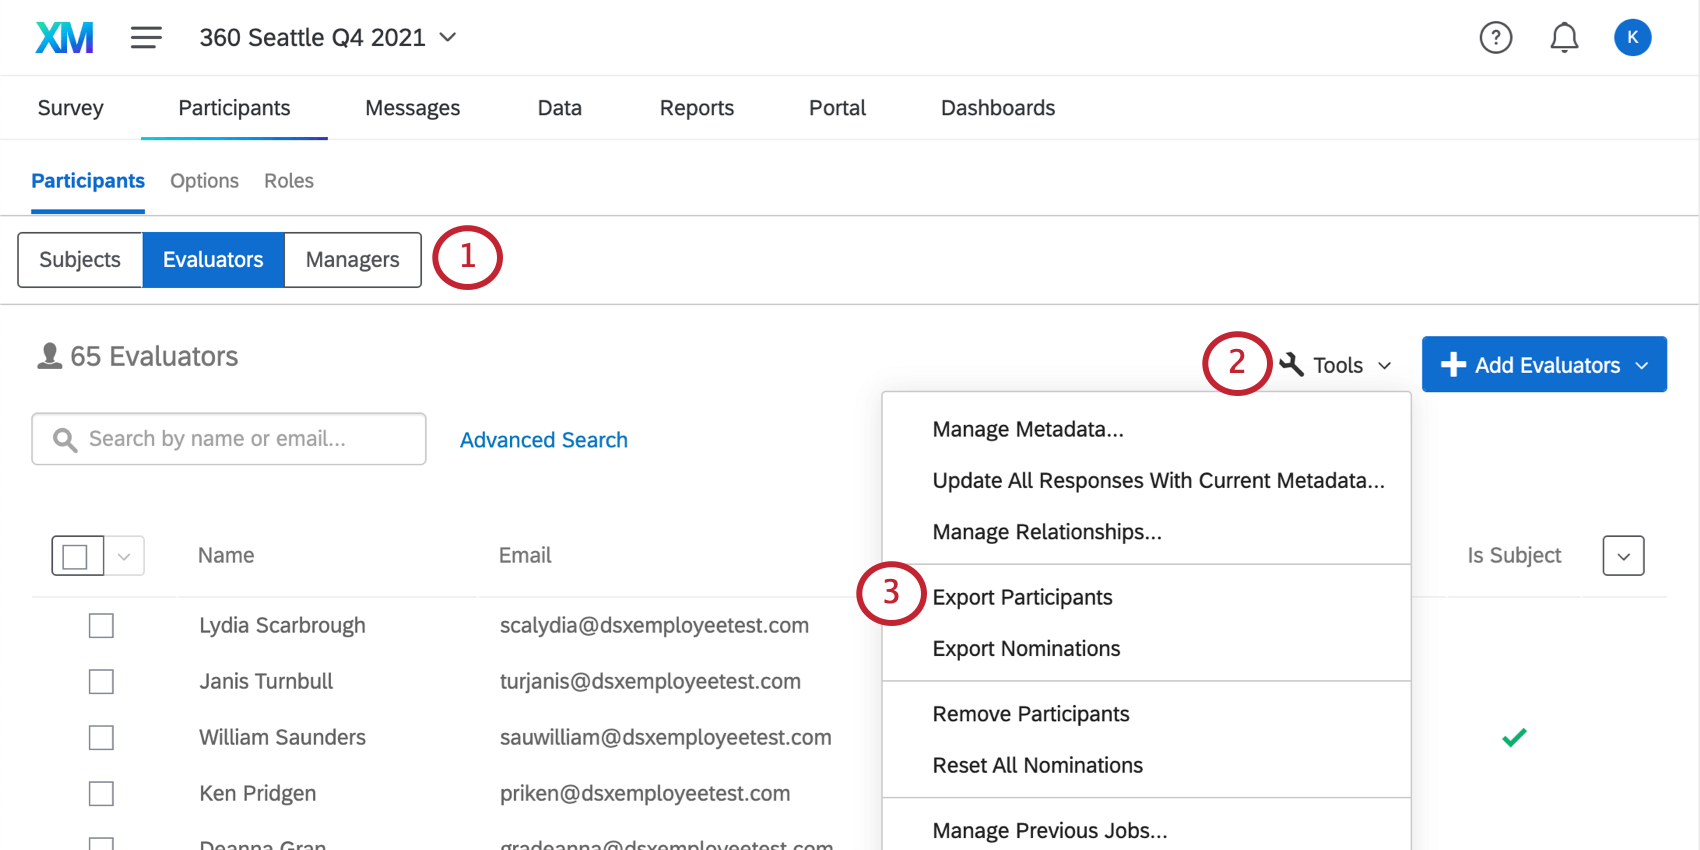Switch to the Messages tab
The height and width of the screenshot is (850, 1700).
coord(412,108)
